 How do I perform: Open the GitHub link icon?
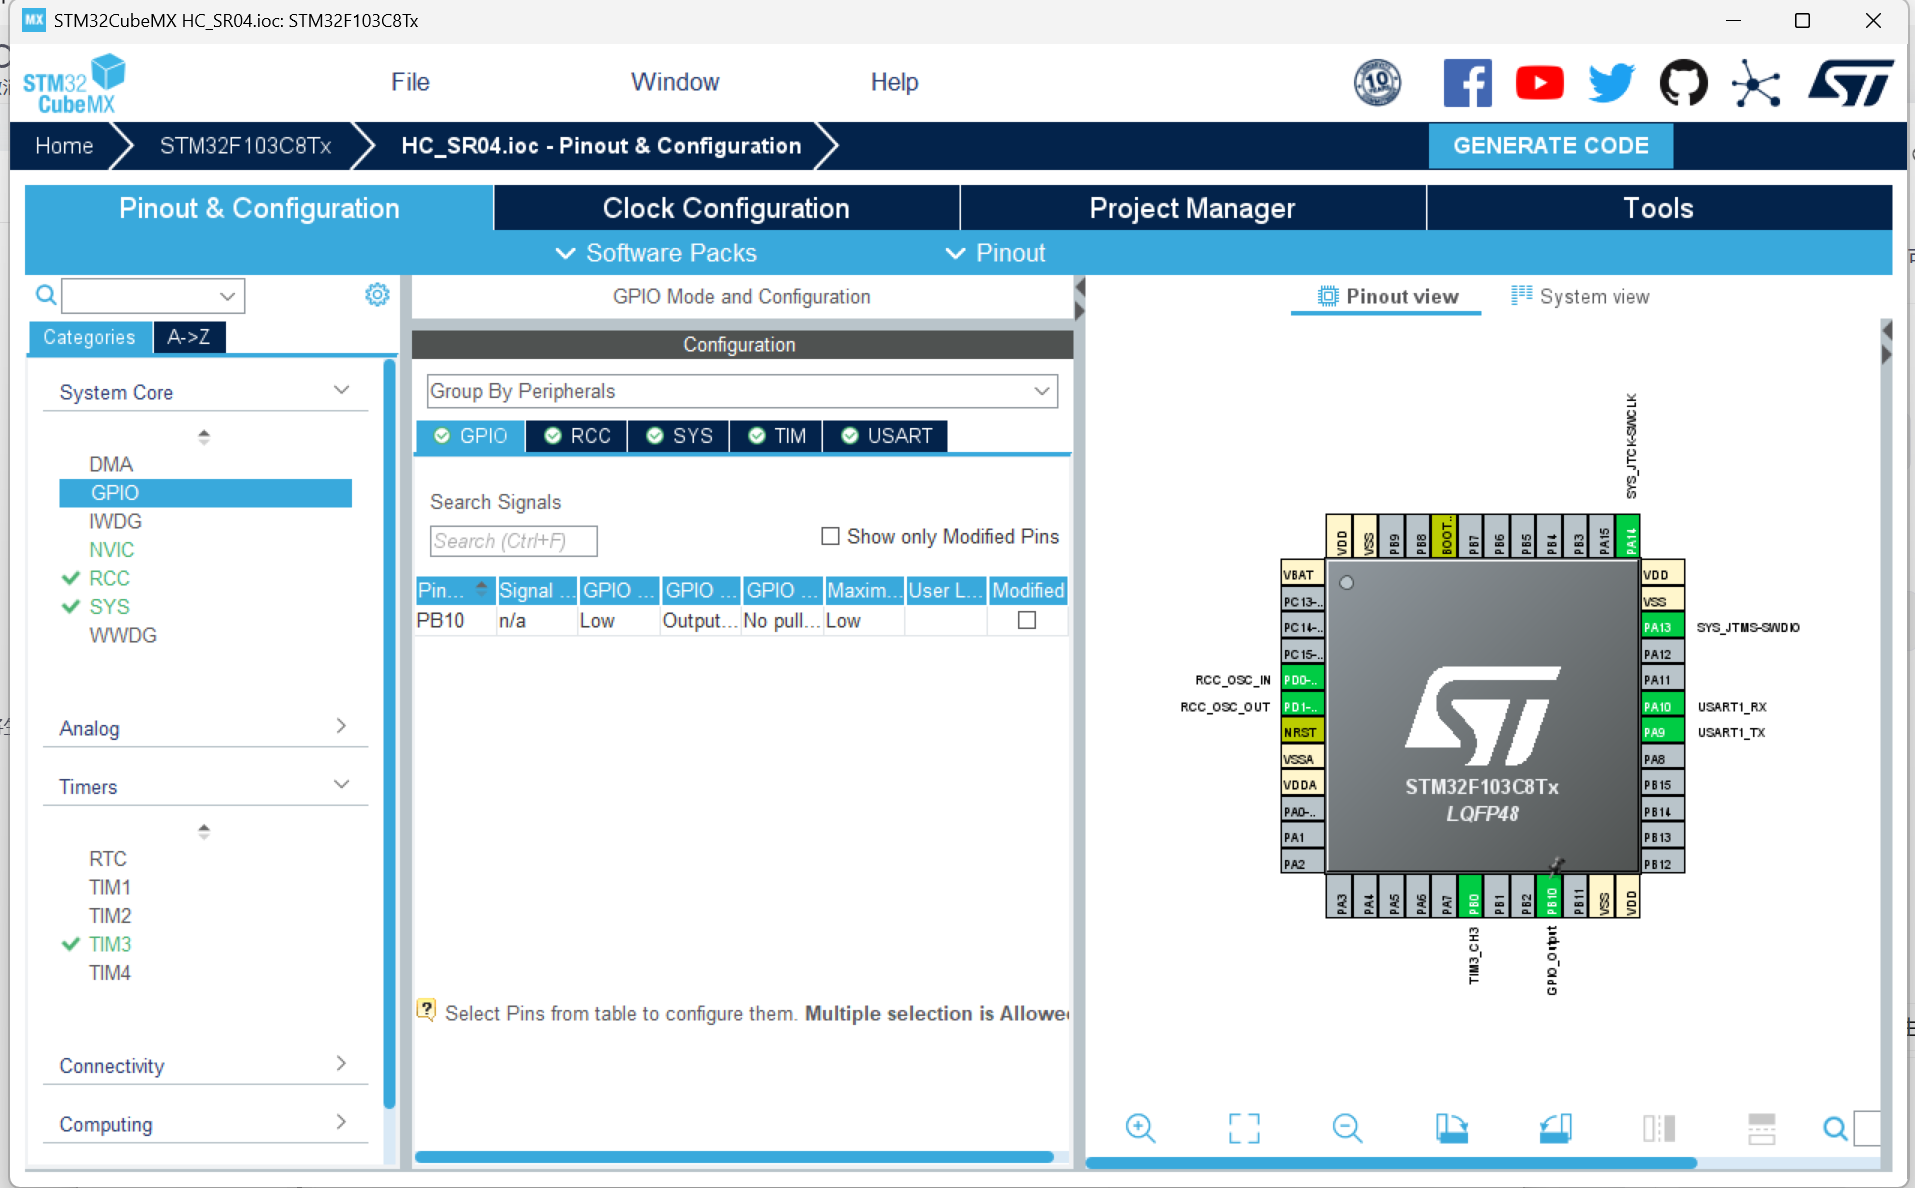tap(1683, 83)
